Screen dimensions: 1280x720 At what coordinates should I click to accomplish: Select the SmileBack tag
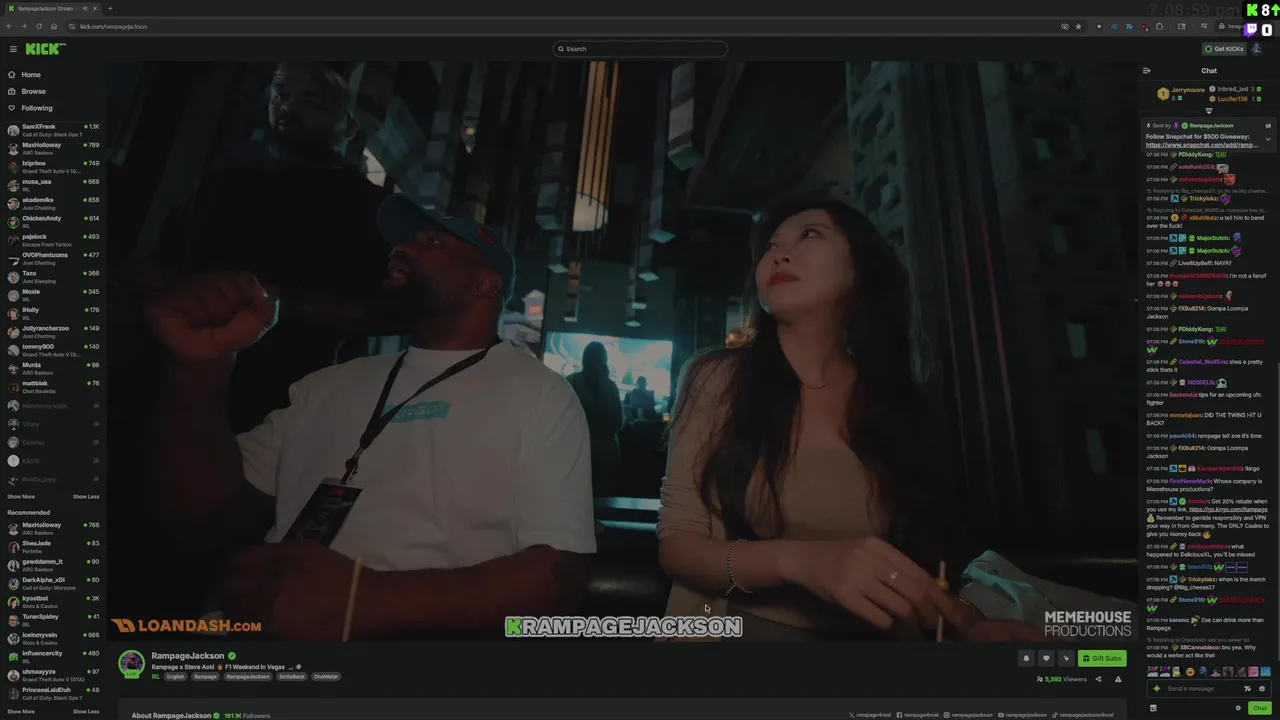(x=291, y=677)
